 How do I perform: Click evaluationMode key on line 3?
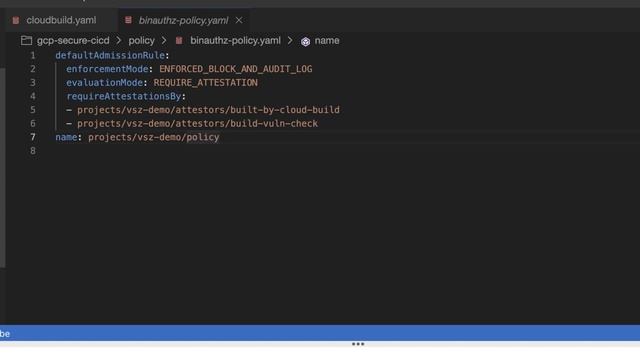pyautogui.click(x=104, y=83)
